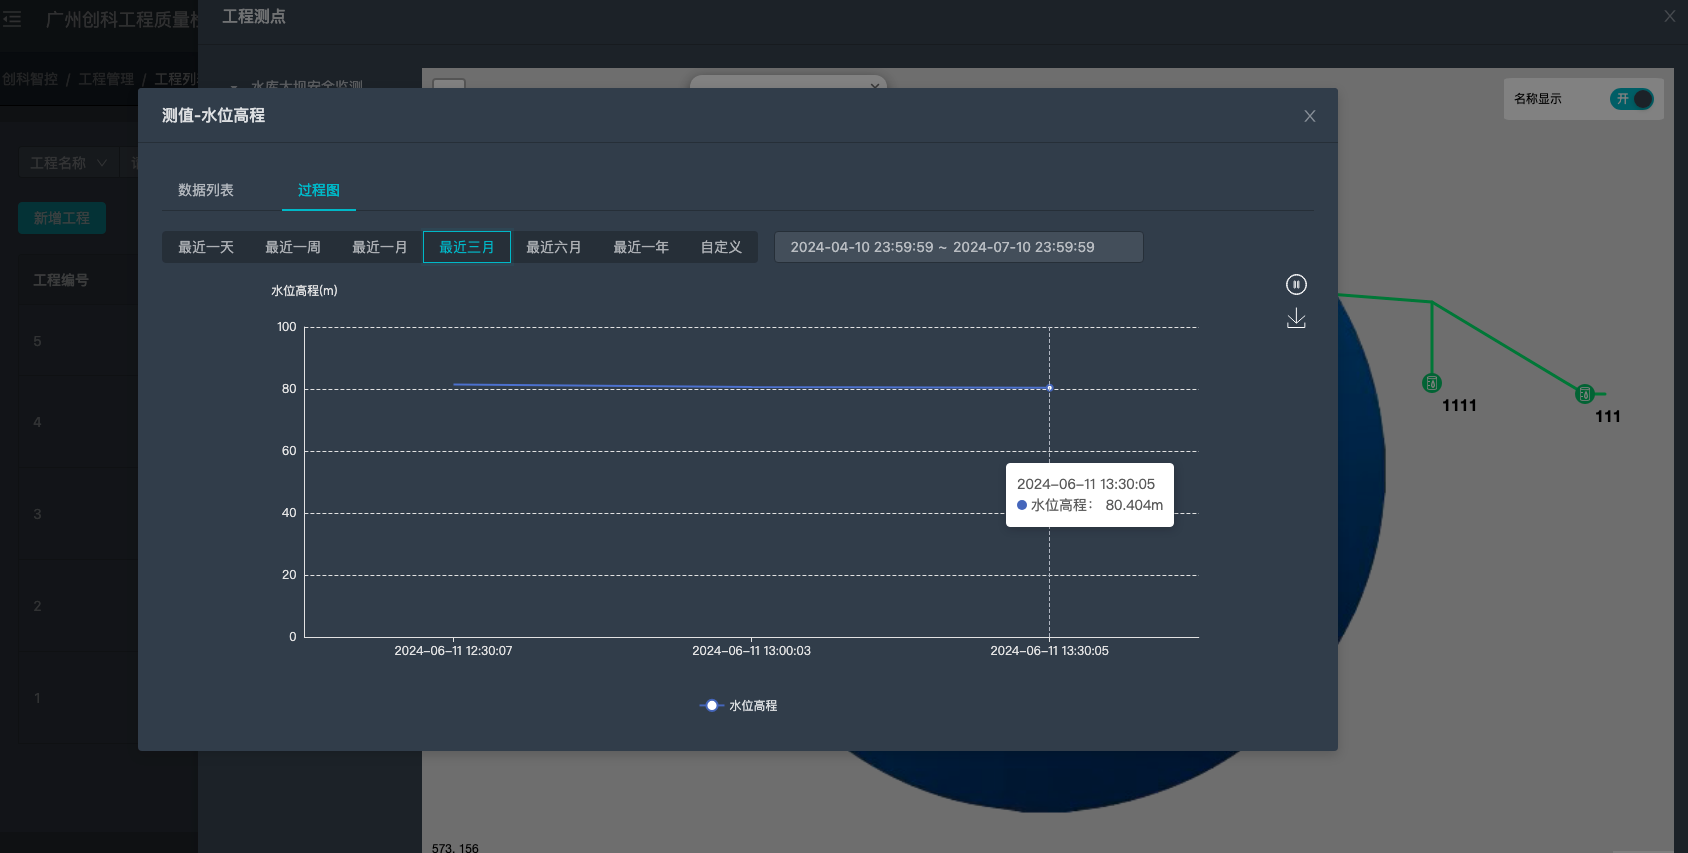This screenshot has height=853, width=1688.
Task: Collapse the sidebar via the hamburger icon
Action: tap(12, 19)
